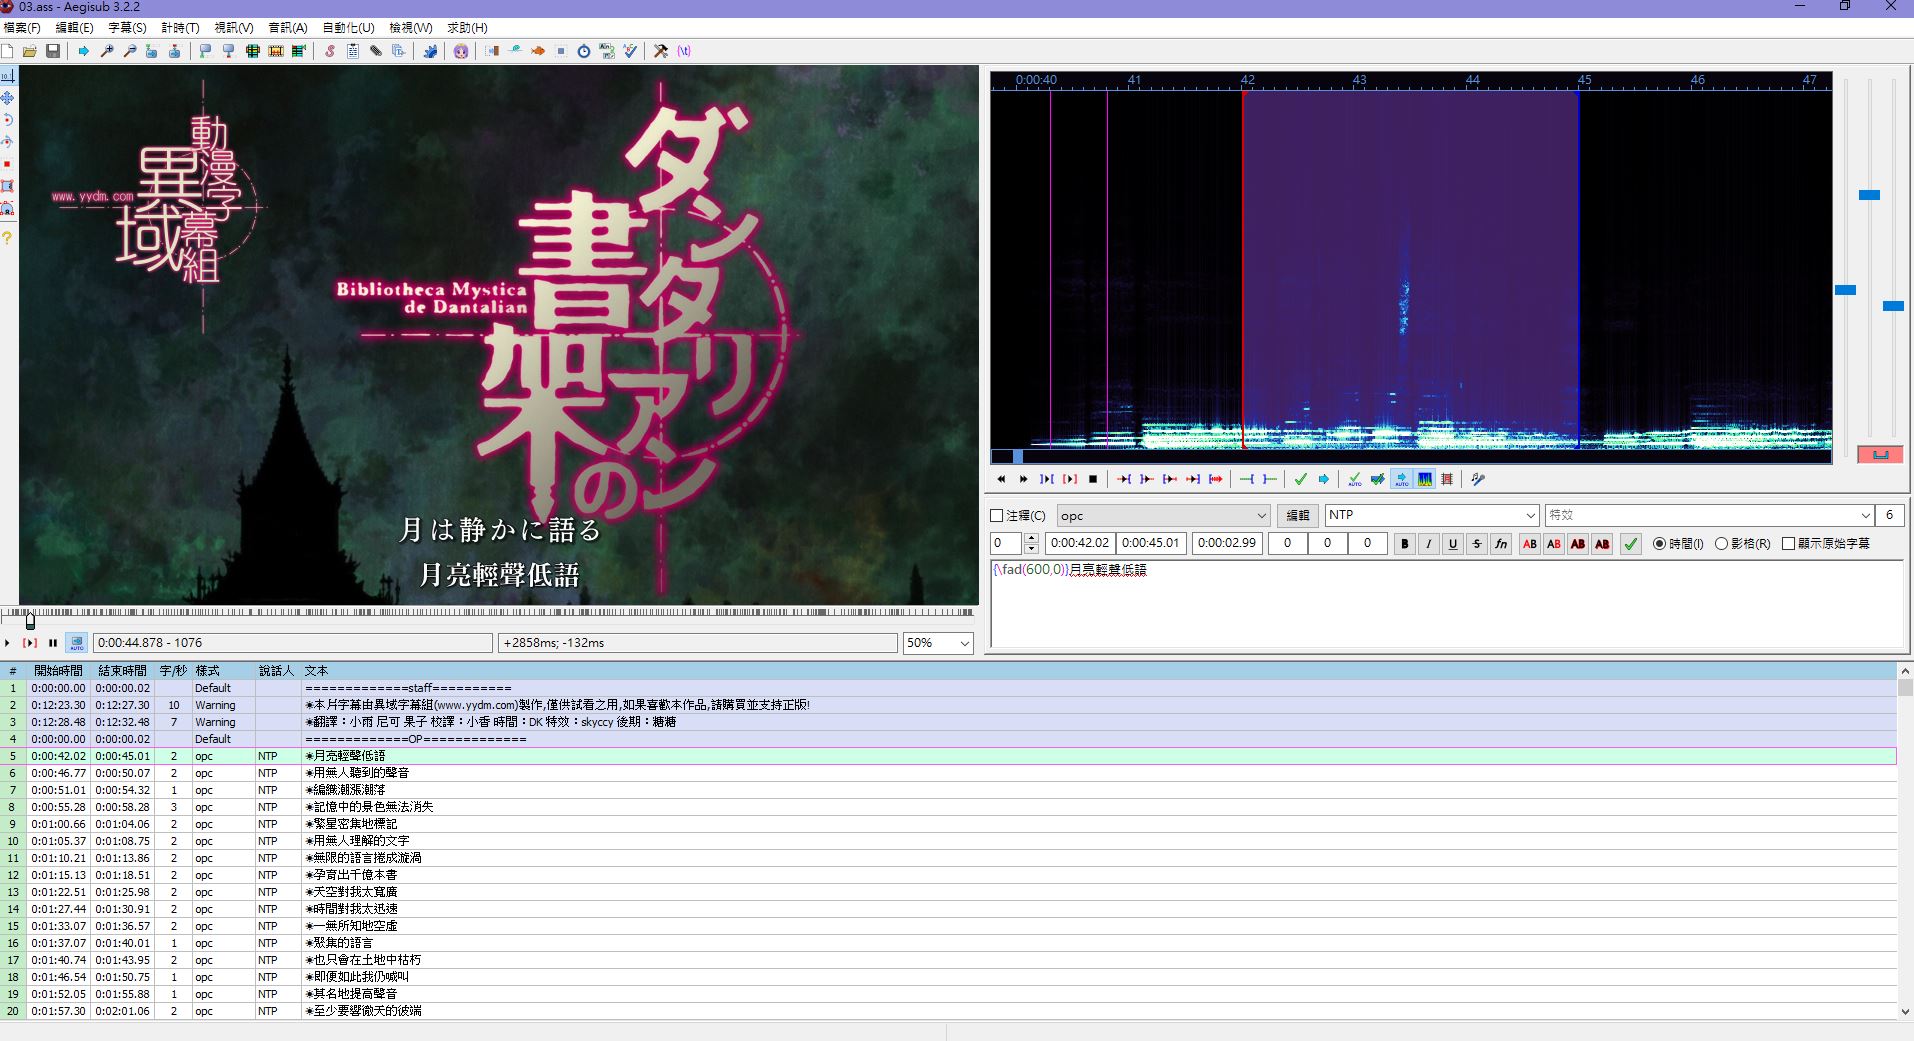Click the start time field 0:00:42.02

(1079, 543)
